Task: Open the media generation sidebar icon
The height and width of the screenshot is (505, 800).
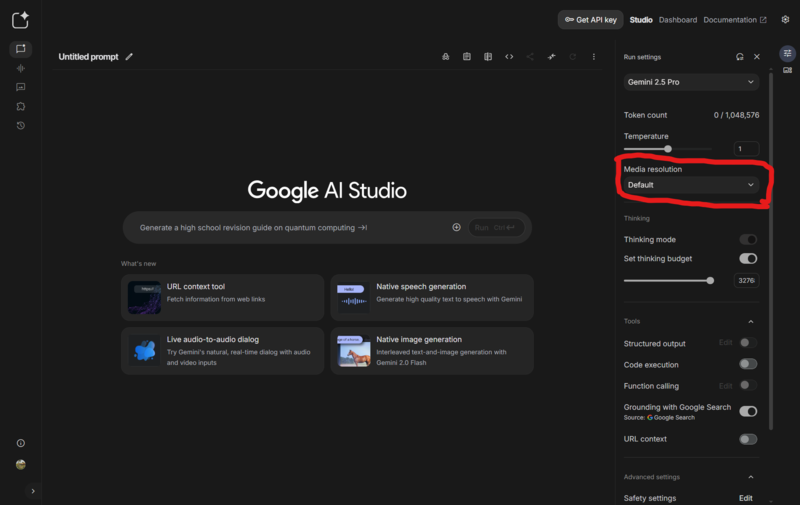Action: pyautogui.click(x=20, y=87)
